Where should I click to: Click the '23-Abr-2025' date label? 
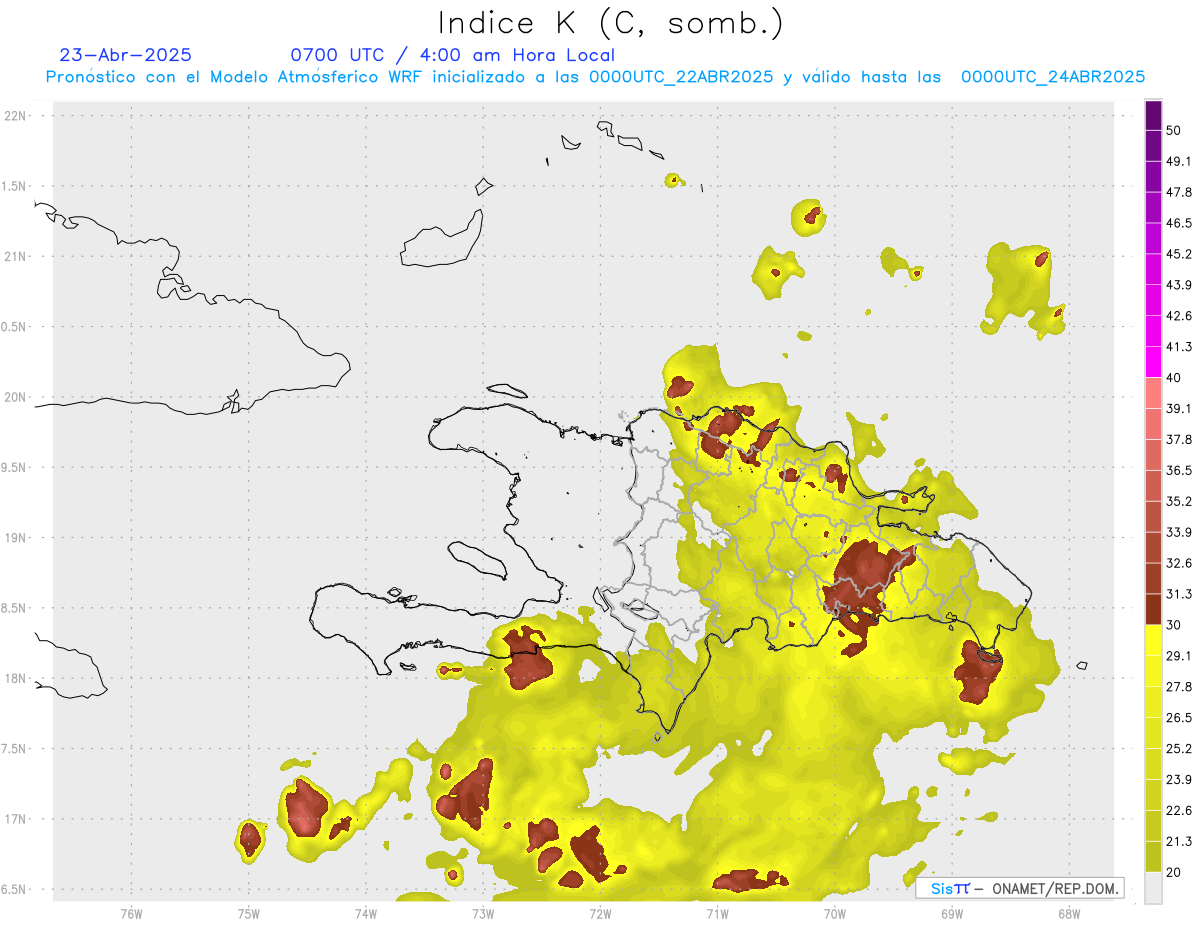click(x=126, y=55)
